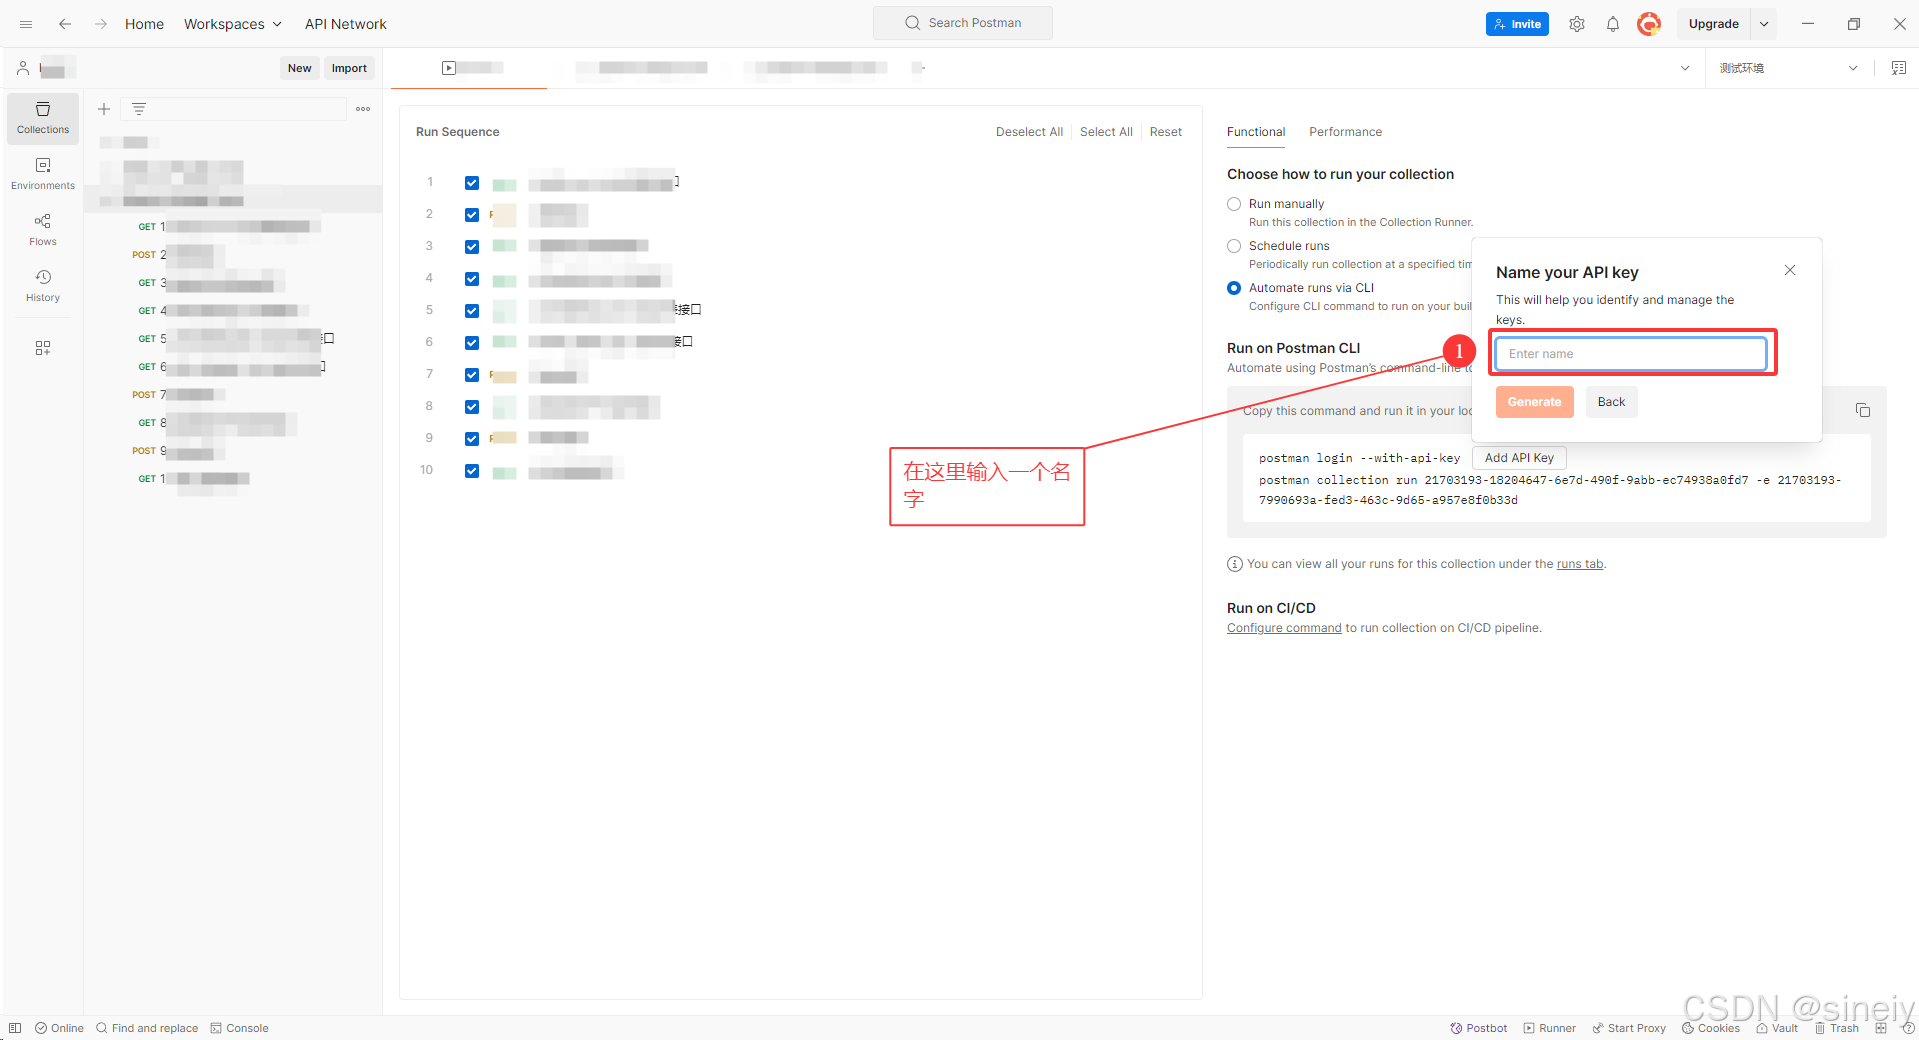1919x1040 pixels.
Task: Click Deselect All in Run Sequence
Action: tap(1029, 132)
